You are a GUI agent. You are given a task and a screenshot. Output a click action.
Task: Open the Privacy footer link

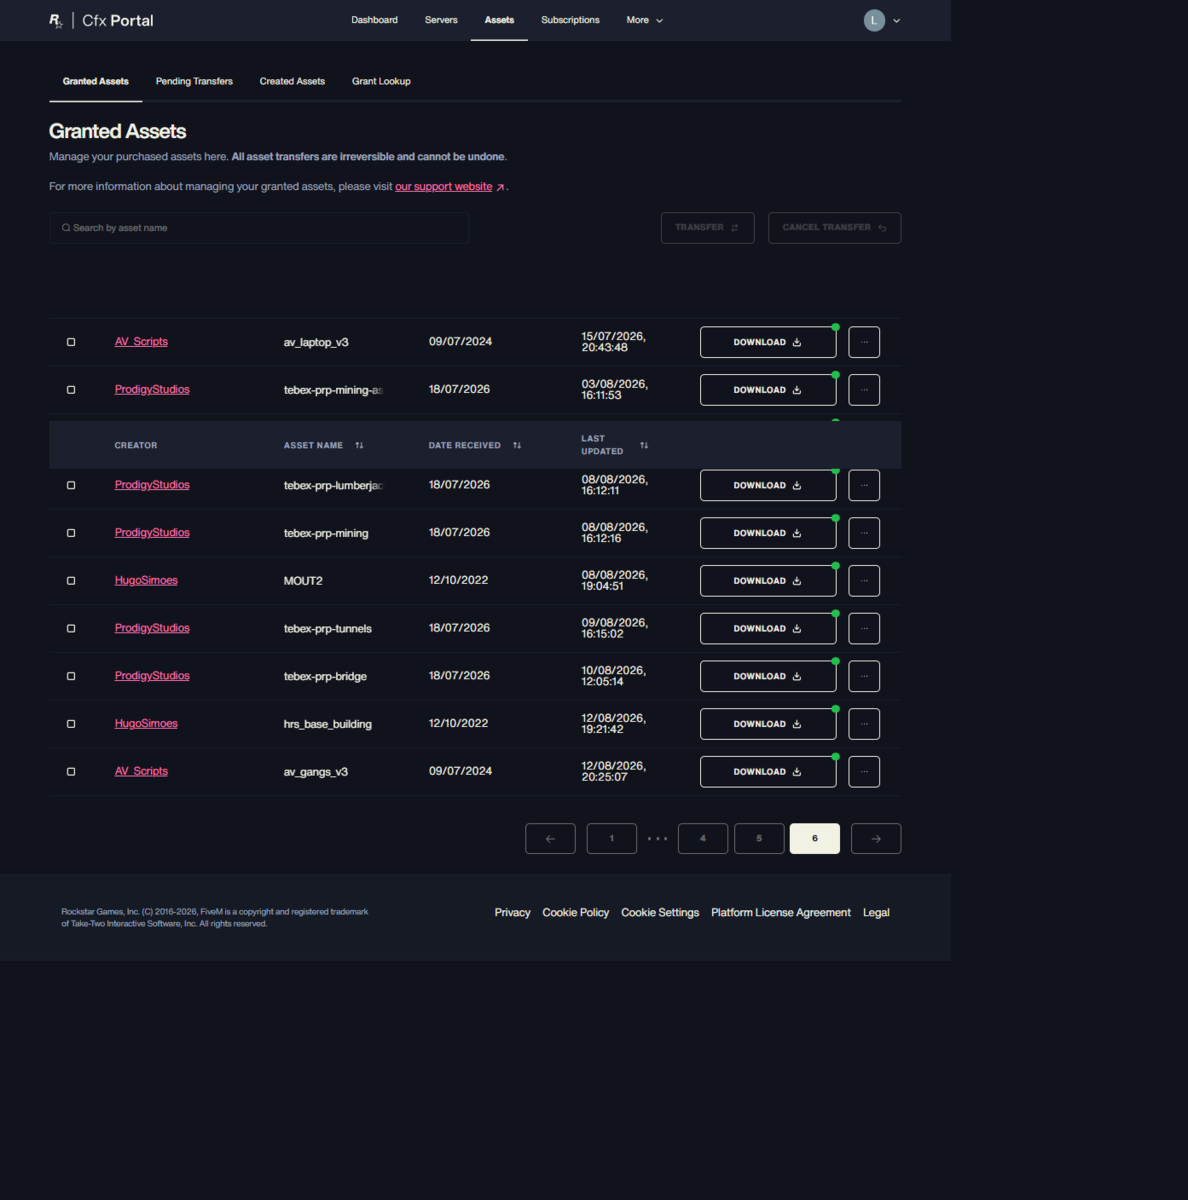512,913
